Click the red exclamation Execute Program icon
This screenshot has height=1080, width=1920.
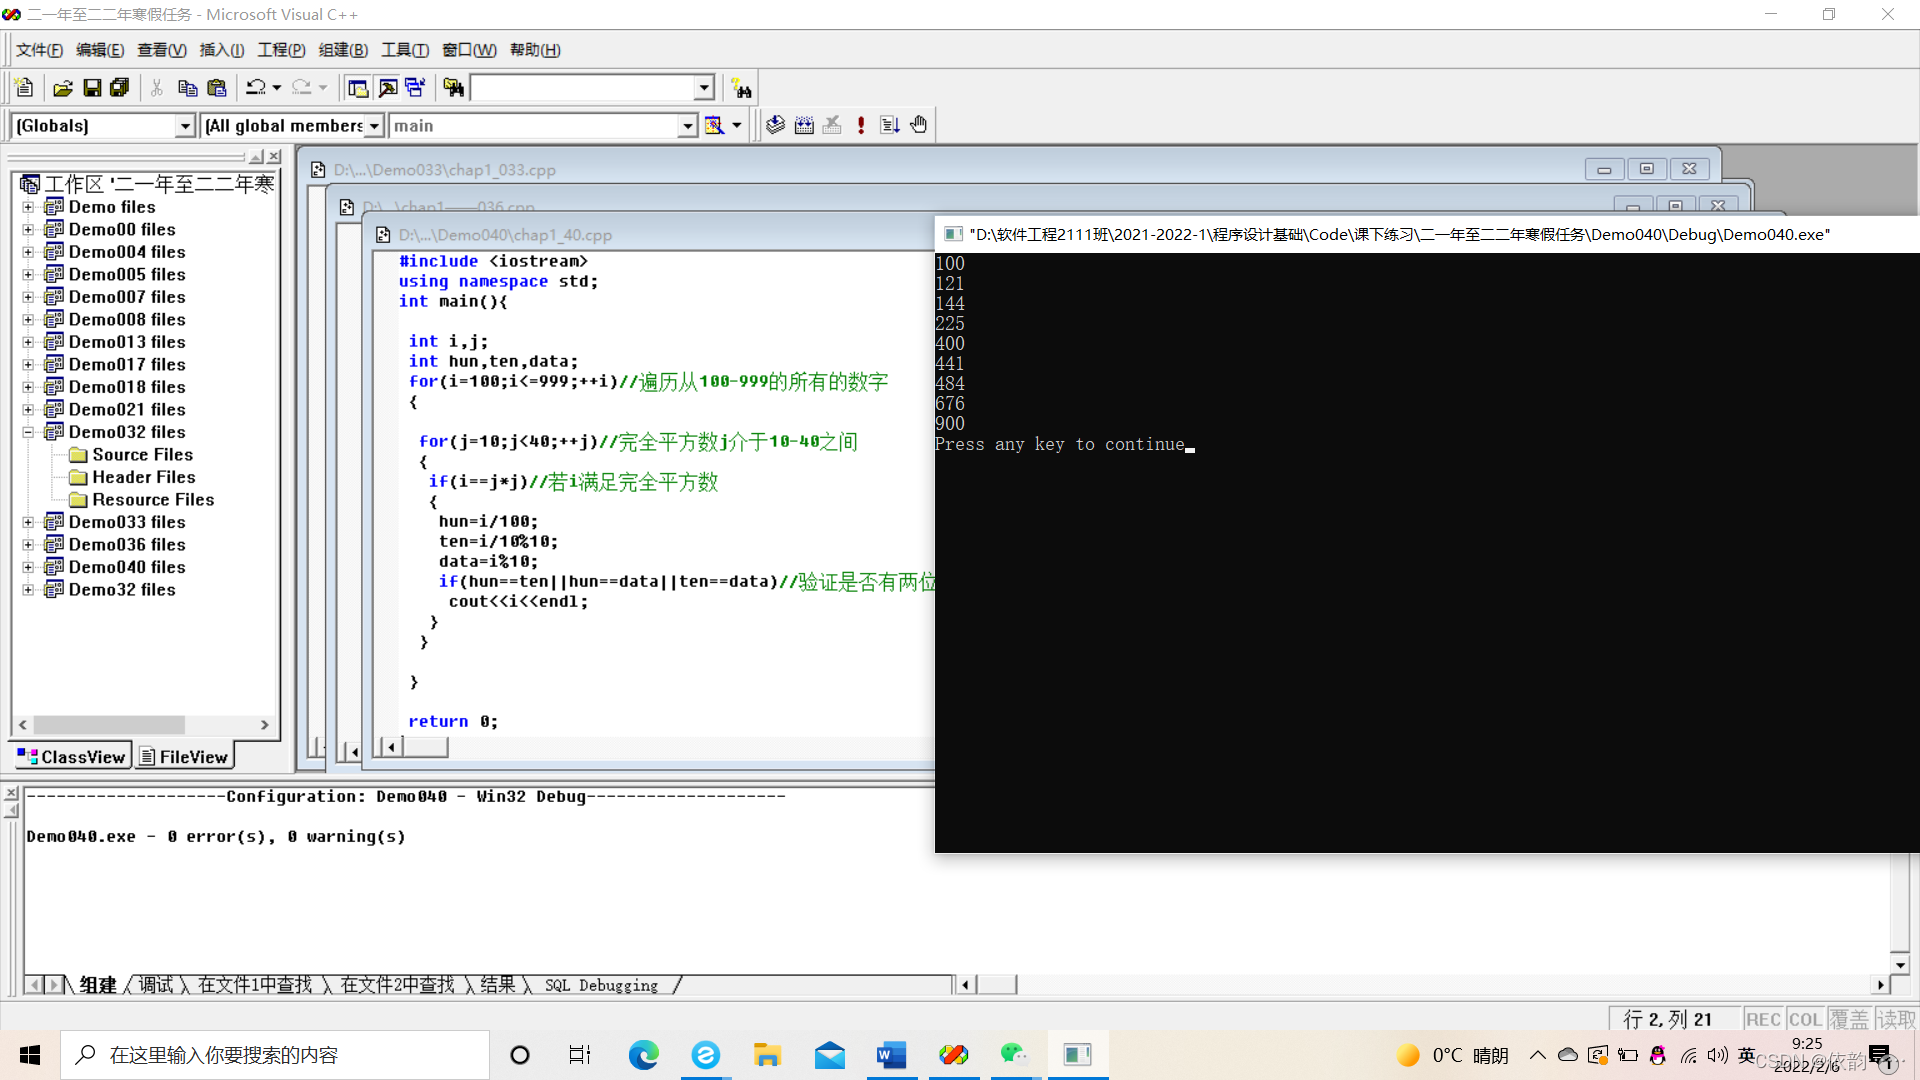[861, 125]
